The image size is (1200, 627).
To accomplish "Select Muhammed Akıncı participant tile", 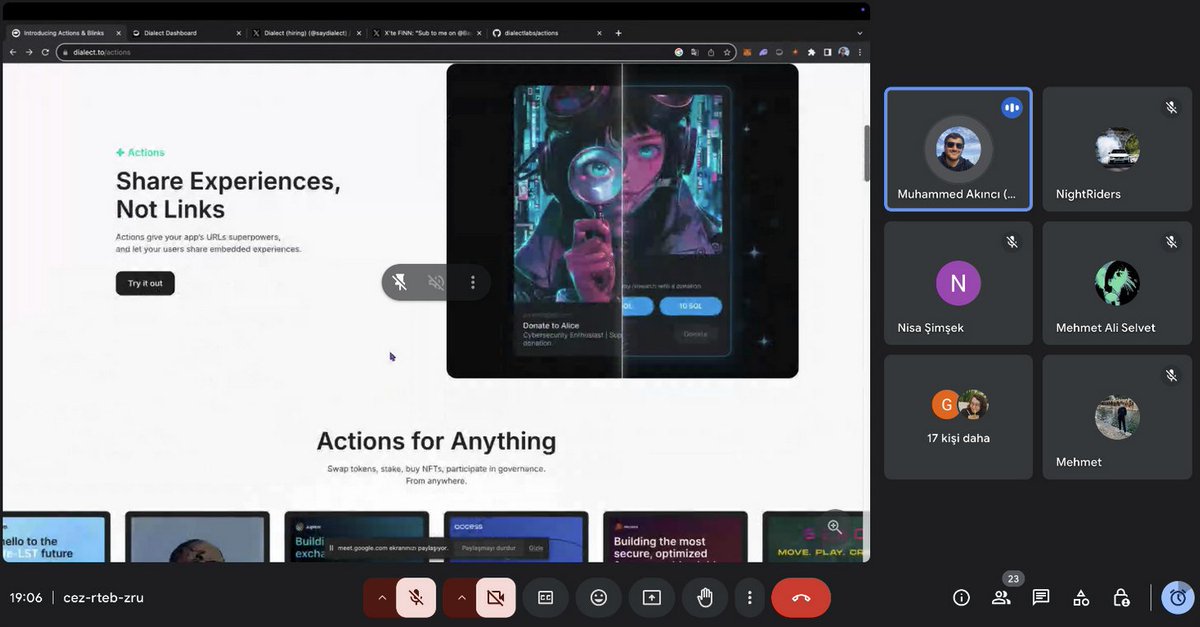I will [x=958, y=149].
